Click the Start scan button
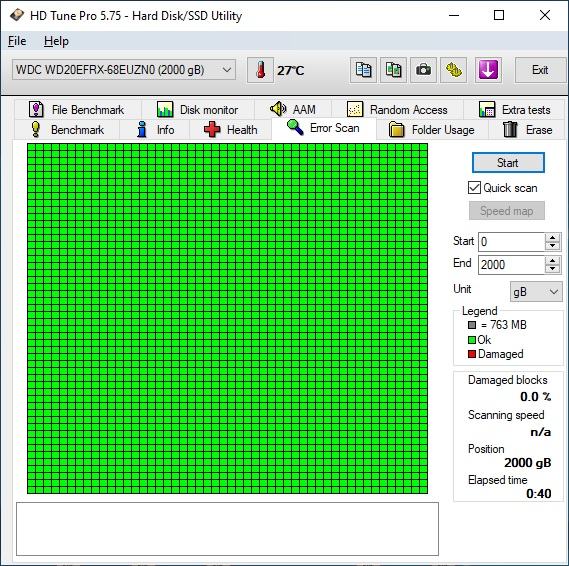The image size is (569, 566). click(508, 163)
